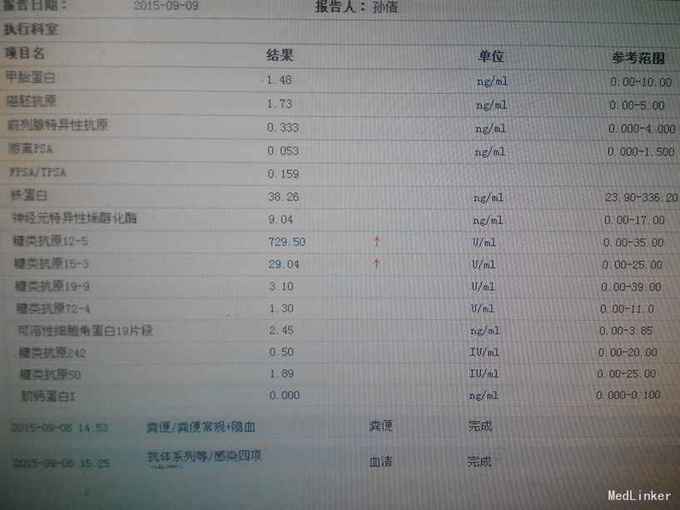
Task: Select the 铁蛋白 row name
Action: (29, 195)
